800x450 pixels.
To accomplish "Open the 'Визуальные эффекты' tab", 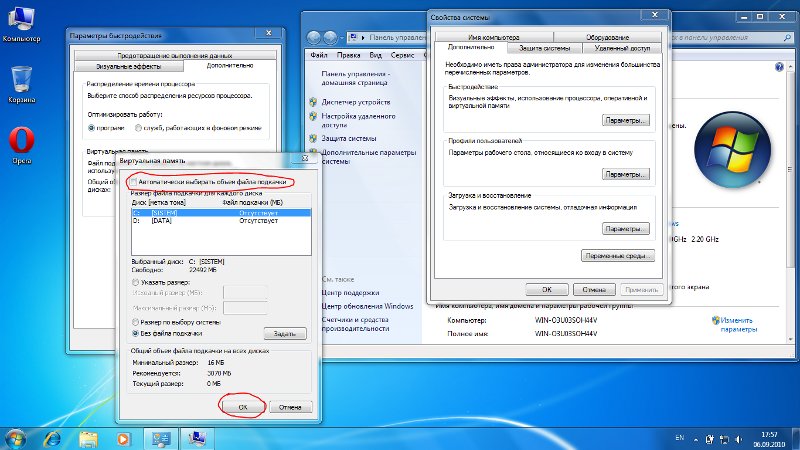I will pyautogui.click(x=123, y=66).
